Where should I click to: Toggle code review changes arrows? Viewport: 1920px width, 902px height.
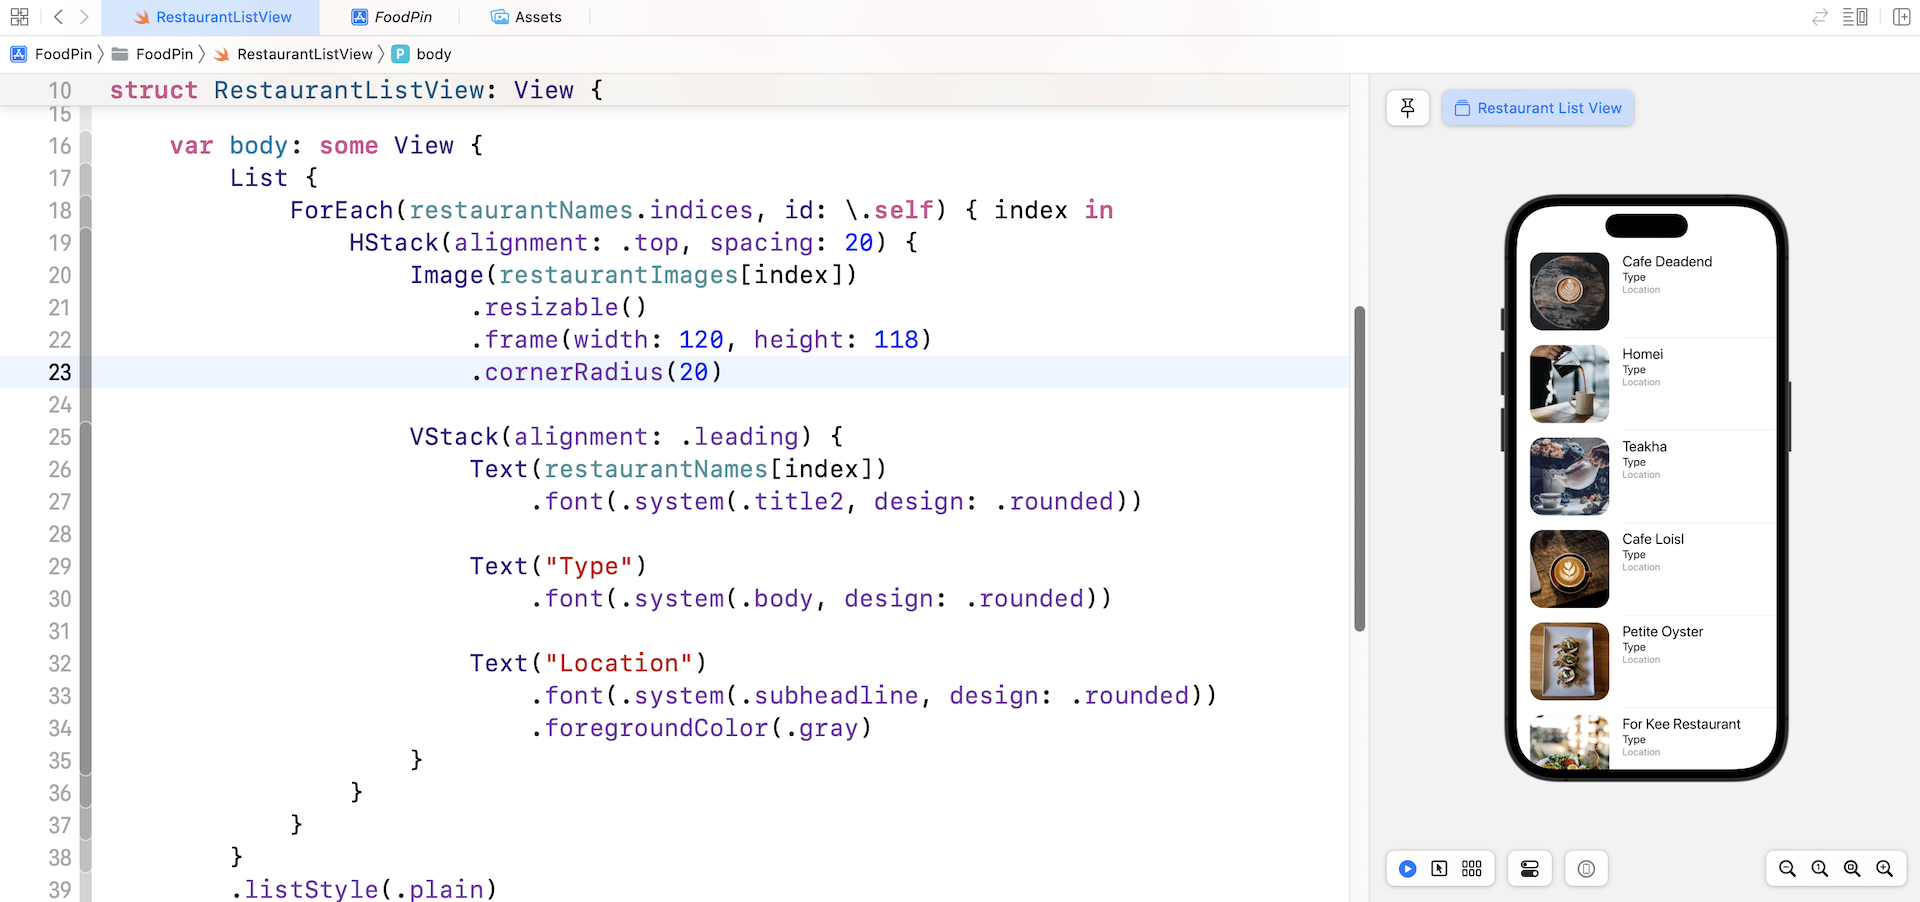(x=1819, y=17)
